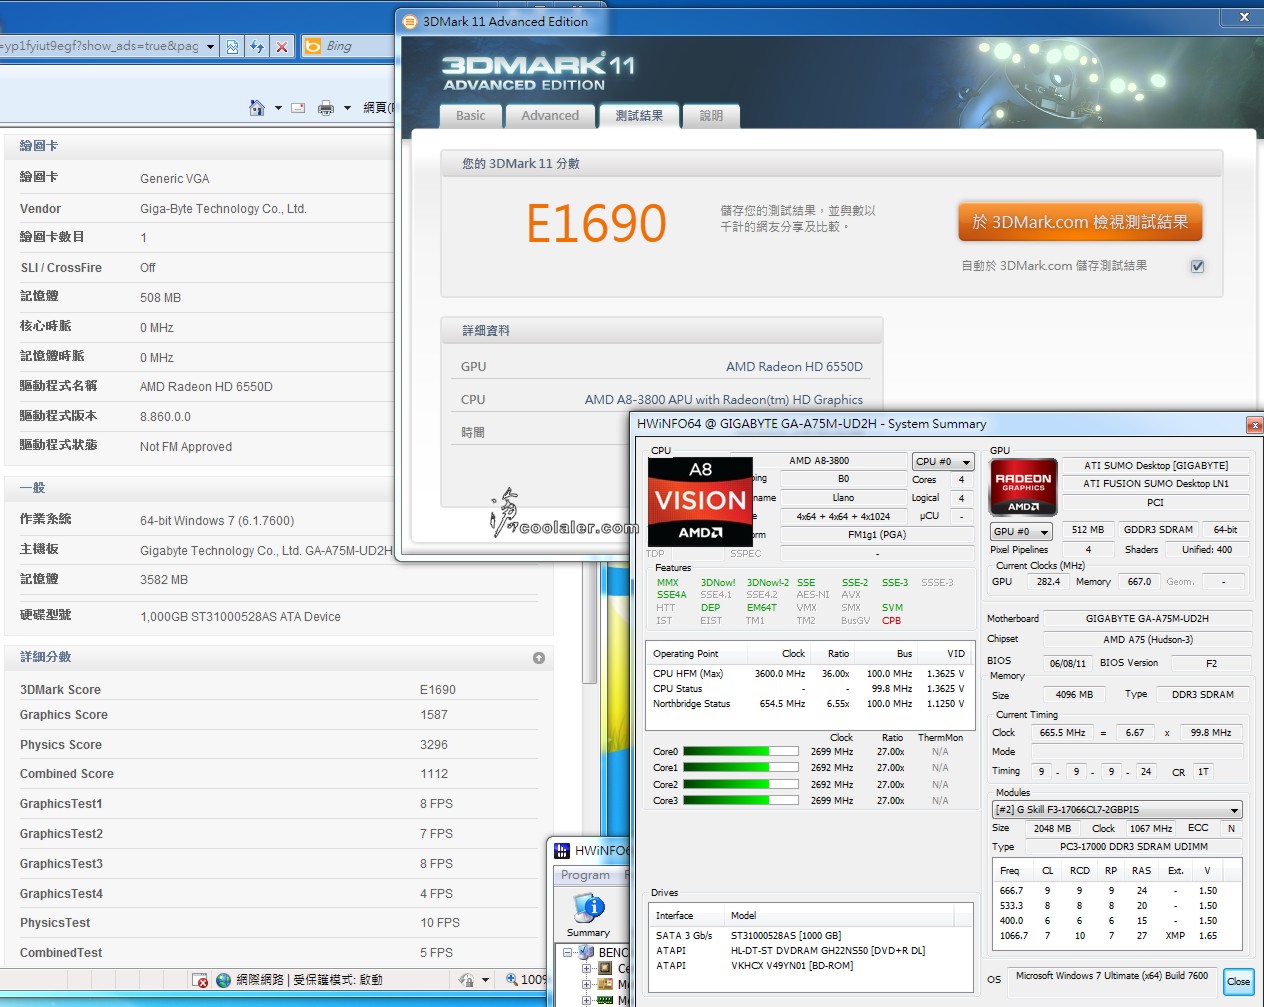This screenshot has width=1264, height=1007.
Task: Click the Physics Score value 3296
Action: coord(434,745)
